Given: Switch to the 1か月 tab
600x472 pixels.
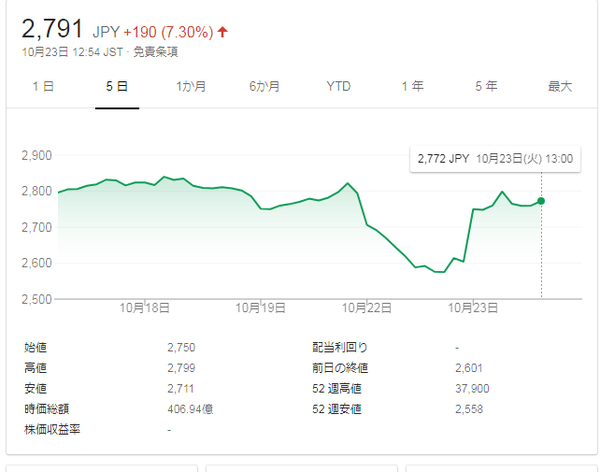Looking at the screenshot, I should [191, 86].
